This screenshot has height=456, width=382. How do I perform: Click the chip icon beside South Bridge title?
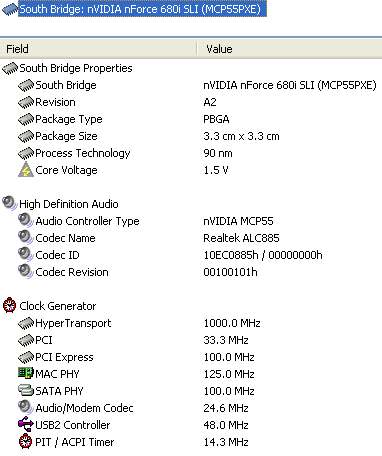10,9
